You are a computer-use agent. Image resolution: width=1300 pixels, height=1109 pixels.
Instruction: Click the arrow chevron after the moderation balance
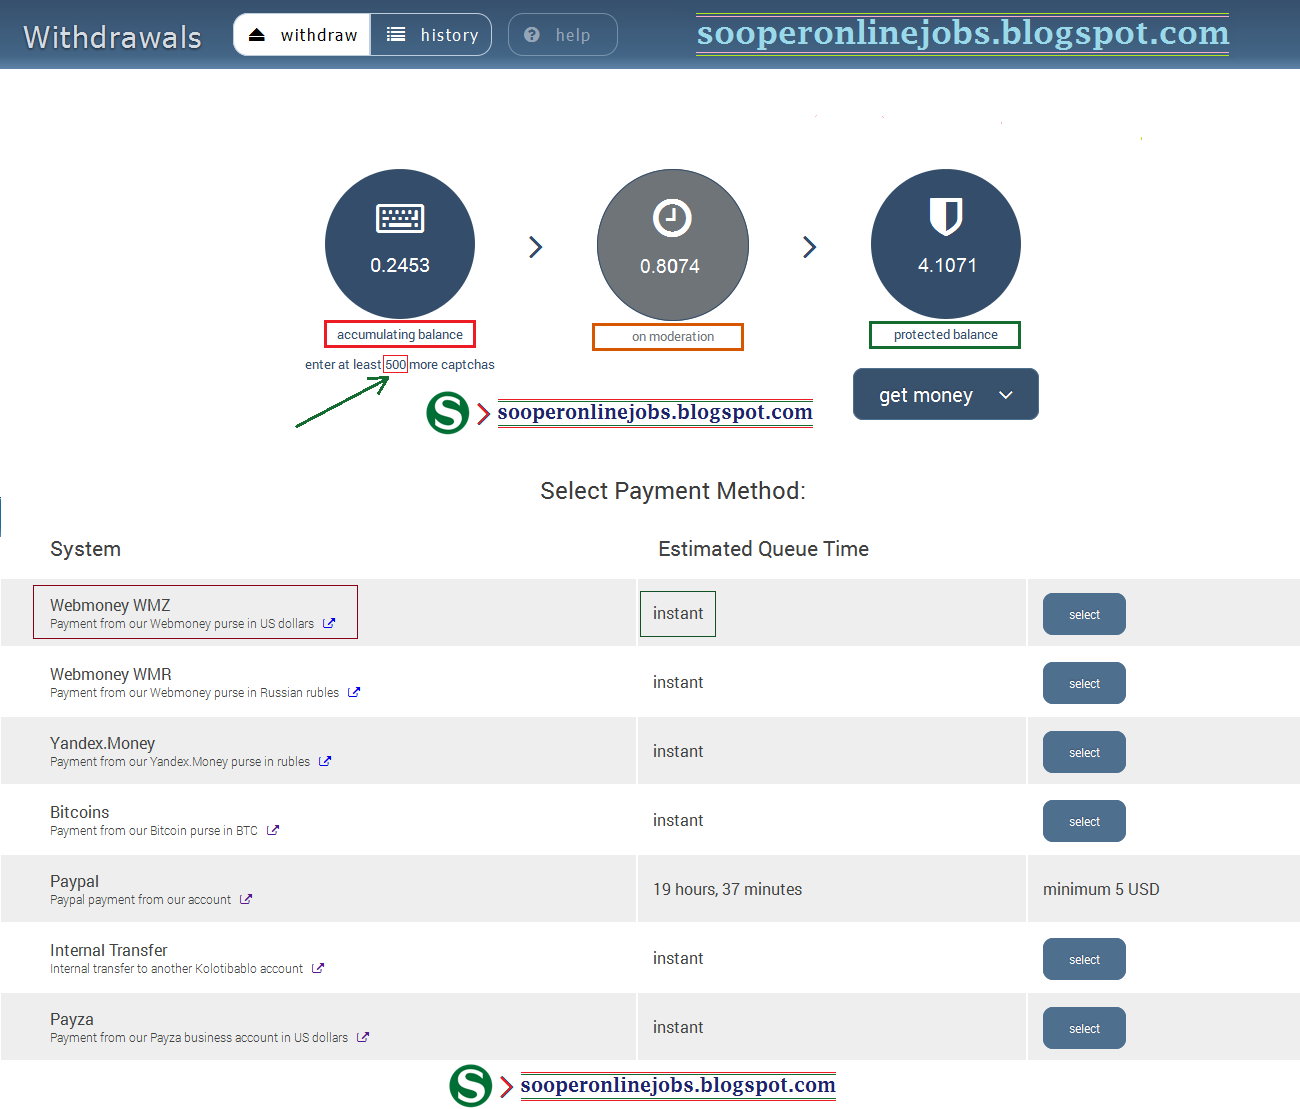tap(810, 247)
